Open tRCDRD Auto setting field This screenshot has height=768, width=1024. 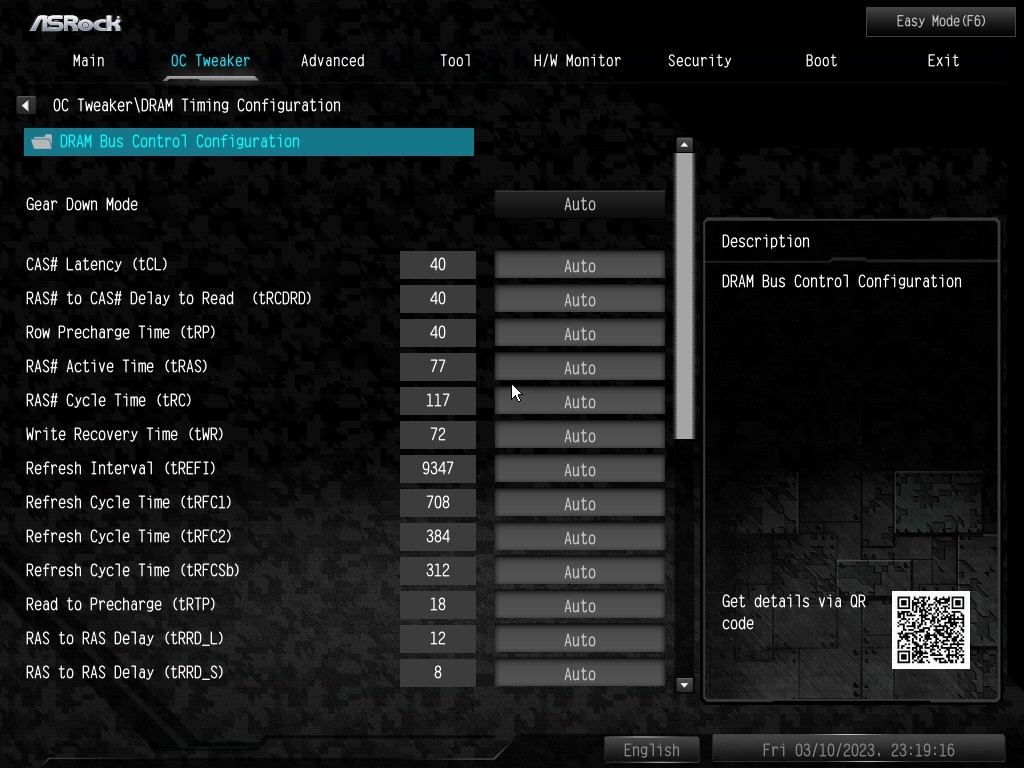(580, 300)
